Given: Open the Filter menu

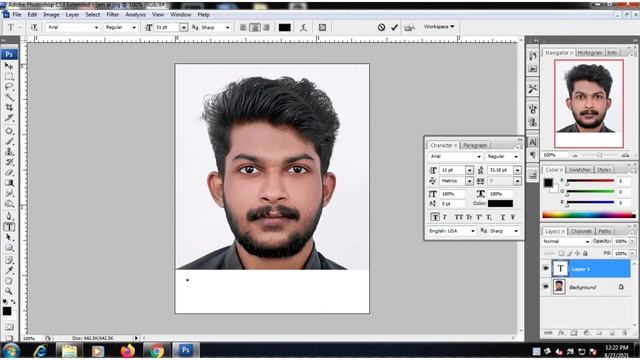Looking at the screenshot, I should (x=112, y=14).
